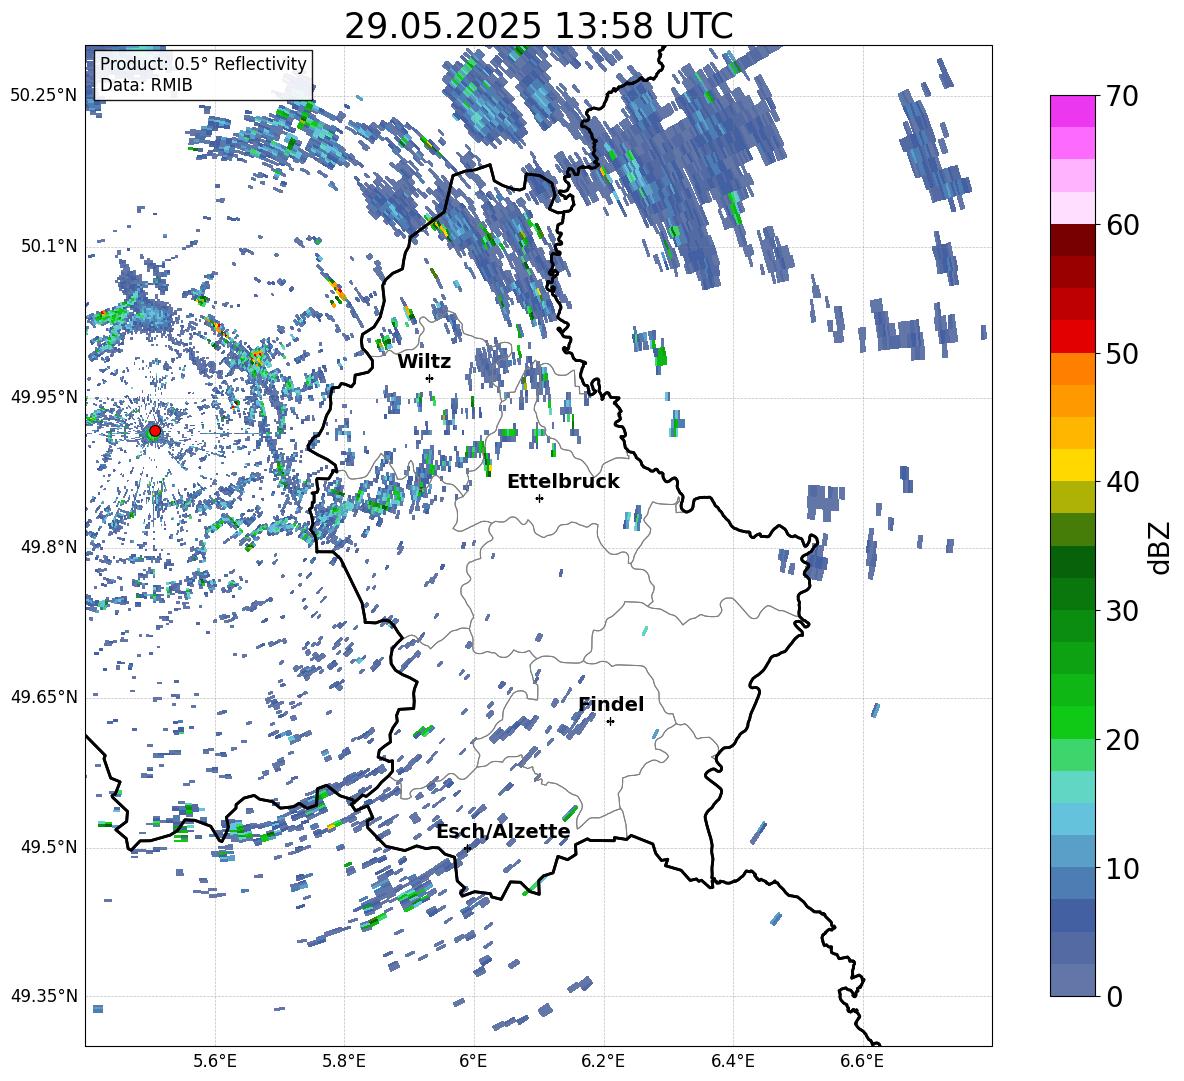Click the red radar location marker
This screenshot has width=1184, height=1081.
(155, 431)
